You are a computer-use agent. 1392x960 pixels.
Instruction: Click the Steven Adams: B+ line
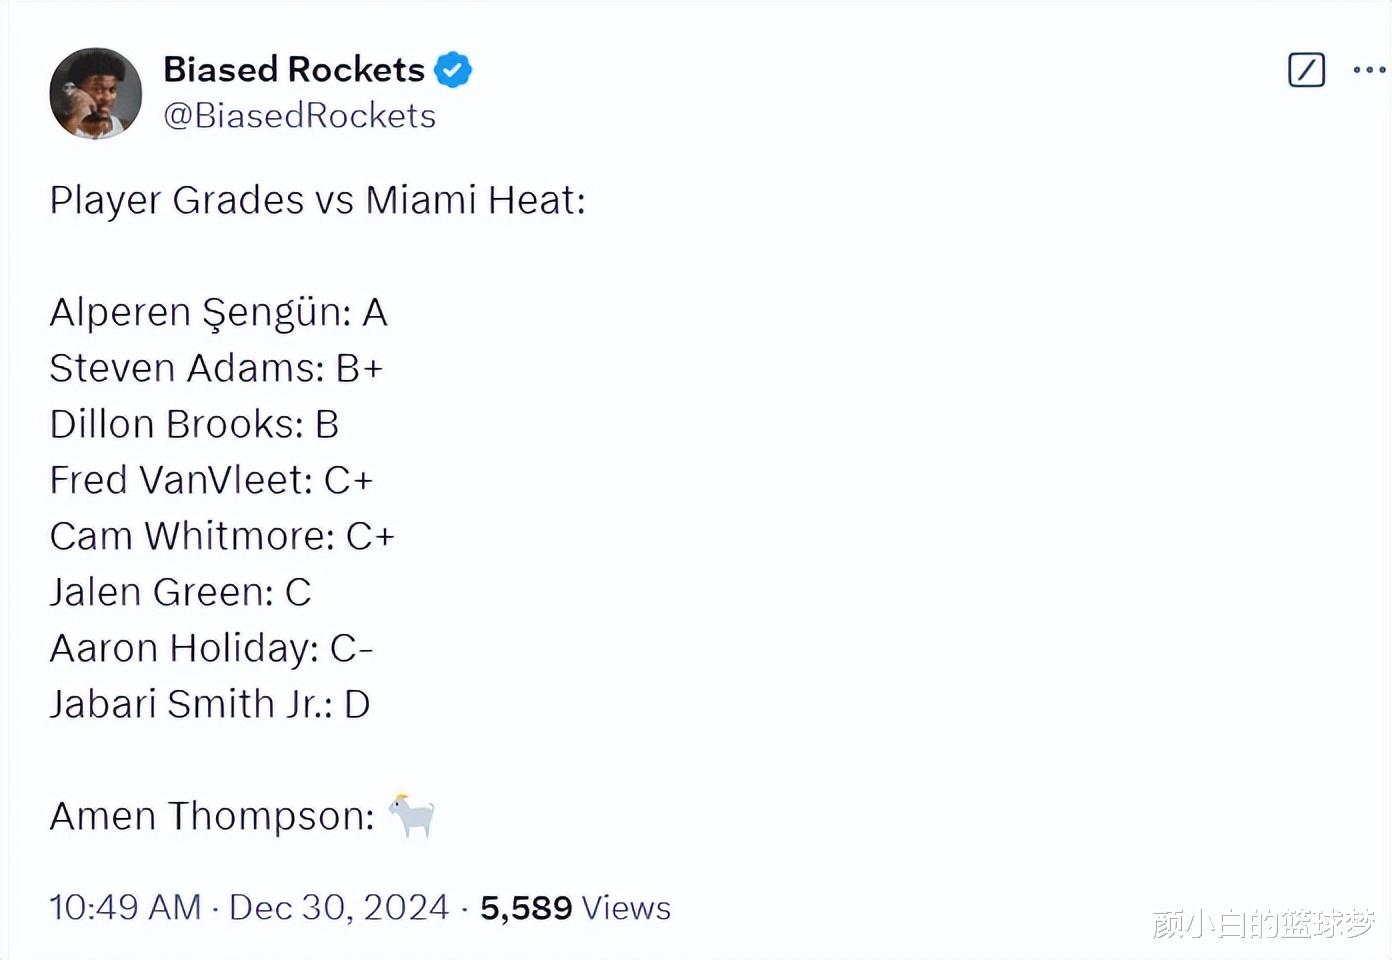216,368
